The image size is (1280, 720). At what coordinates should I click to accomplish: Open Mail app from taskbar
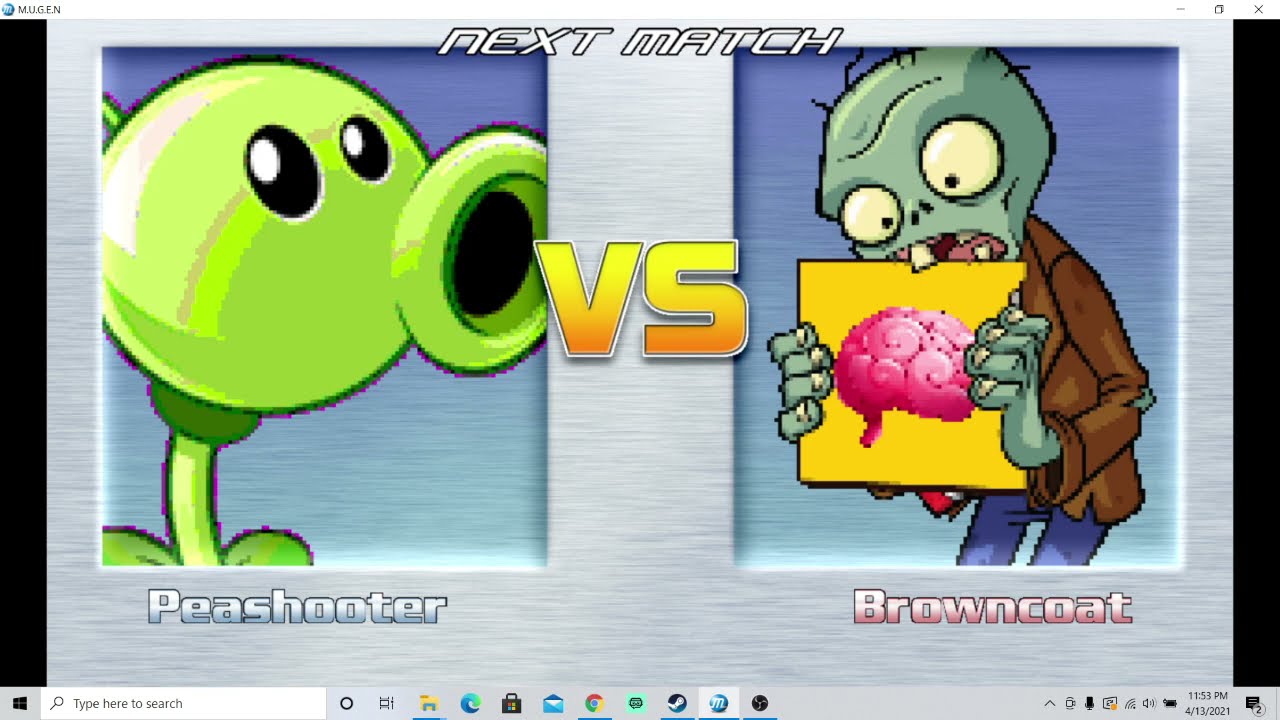click(553, 703)
